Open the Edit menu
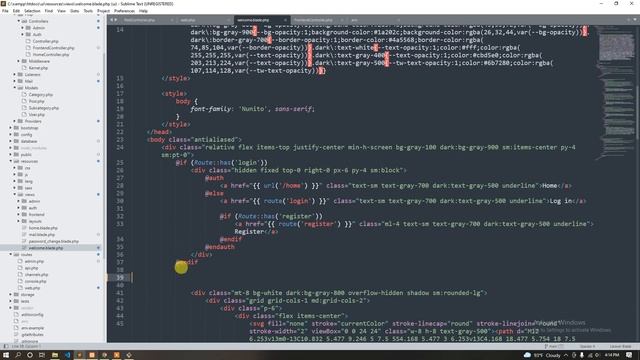 [x=16, y=11]
